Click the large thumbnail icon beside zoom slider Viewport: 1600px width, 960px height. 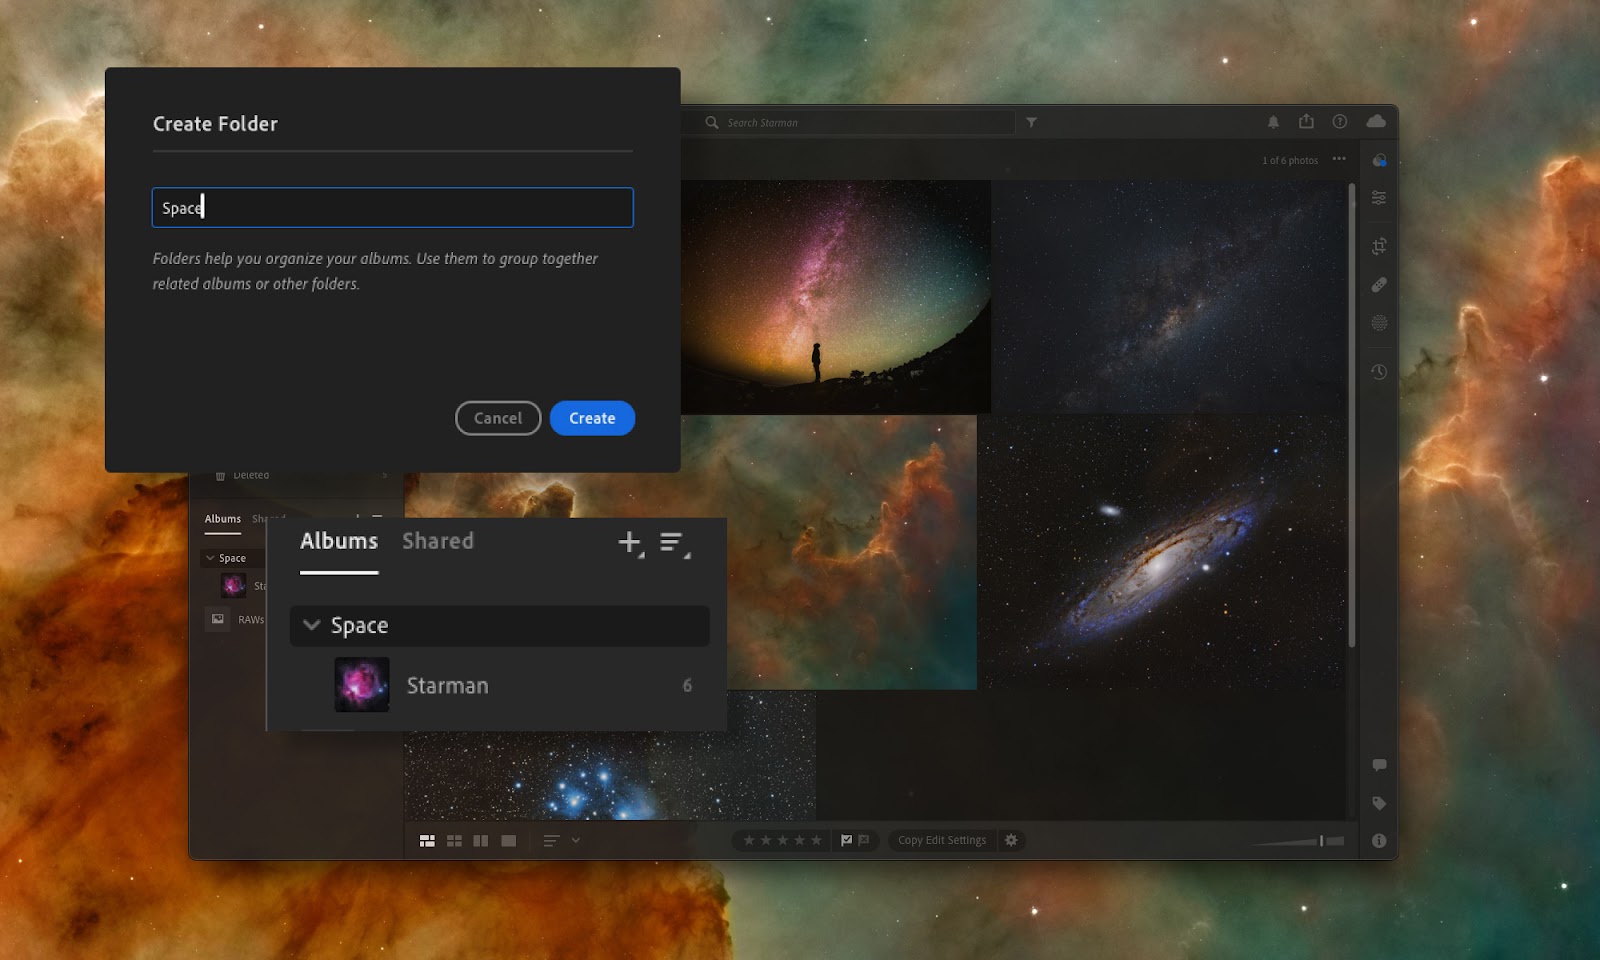[1335, 841]
